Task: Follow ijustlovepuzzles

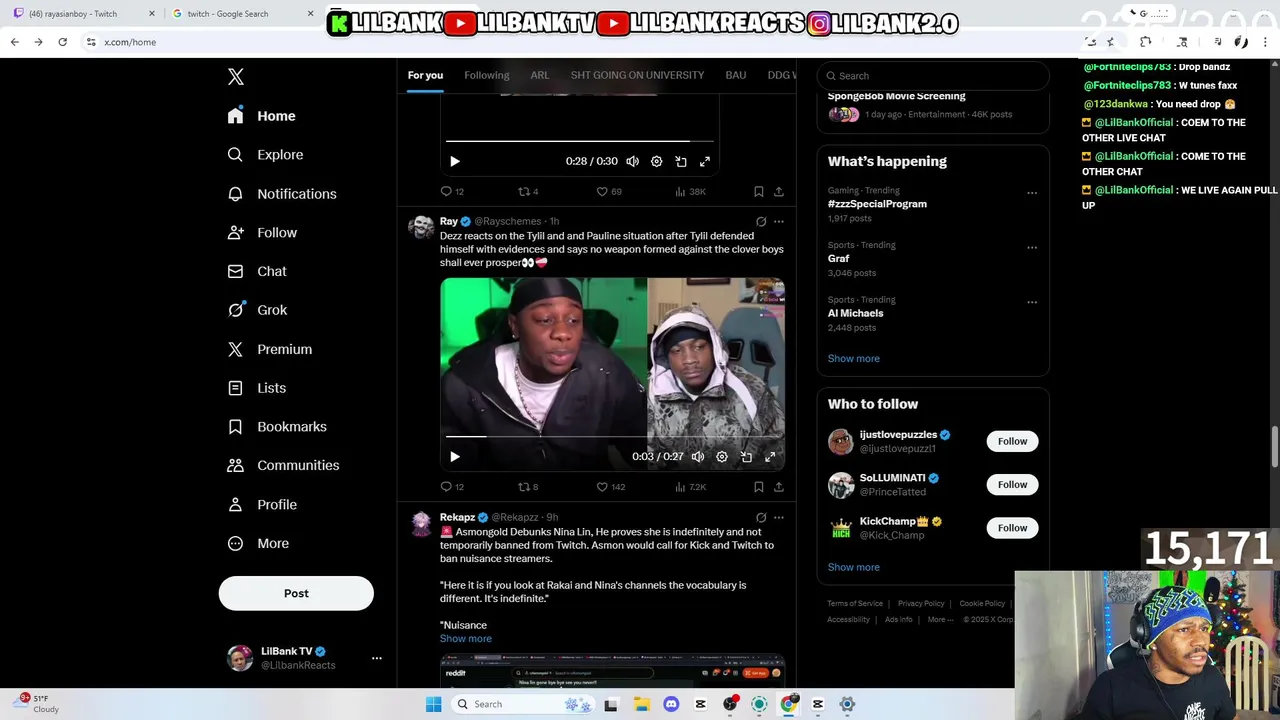Action: coord(1012,441)
